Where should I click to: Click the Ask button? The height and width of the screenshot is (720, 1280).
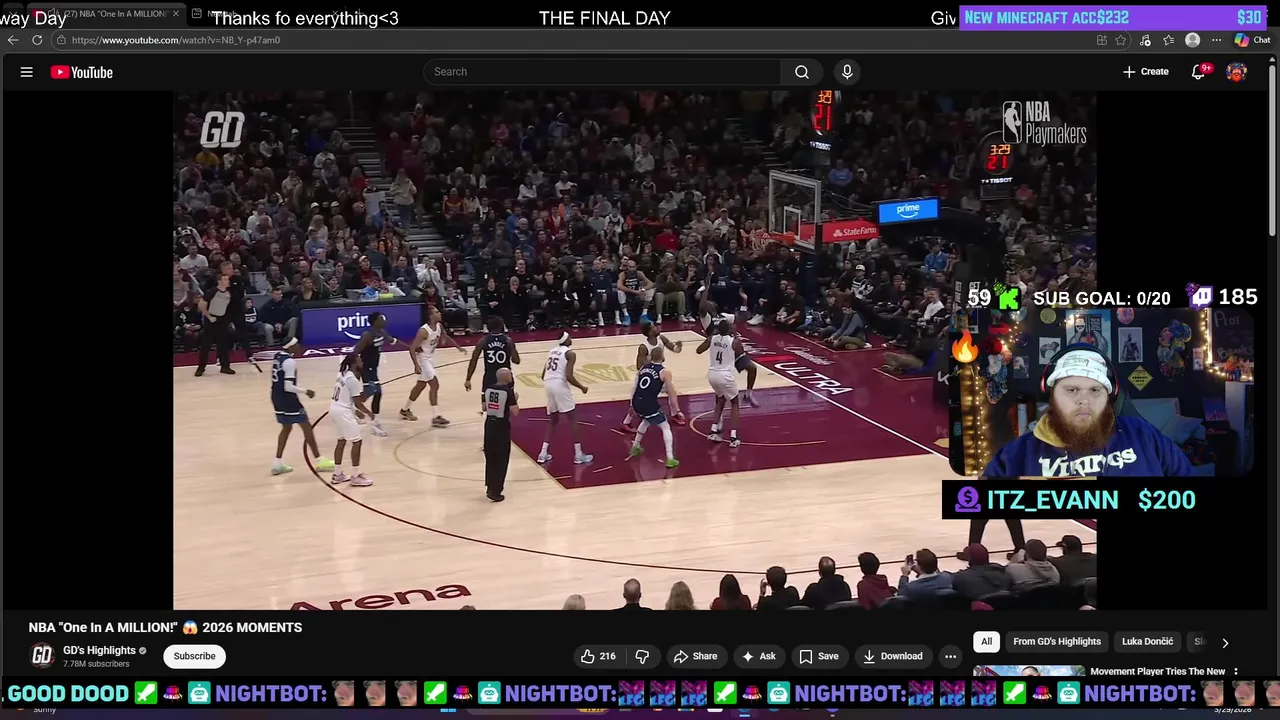[759, 656]
